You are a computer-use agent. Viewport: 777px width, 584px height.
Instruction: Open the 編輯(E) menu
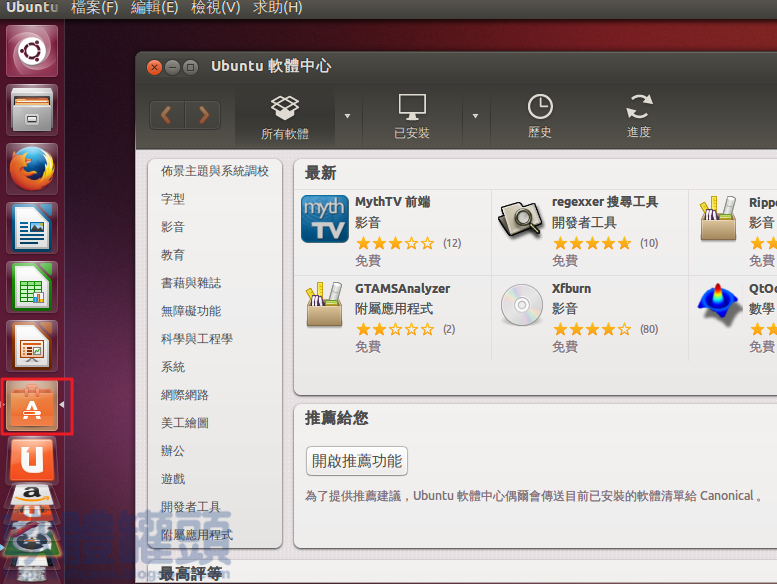pos(155,8)
